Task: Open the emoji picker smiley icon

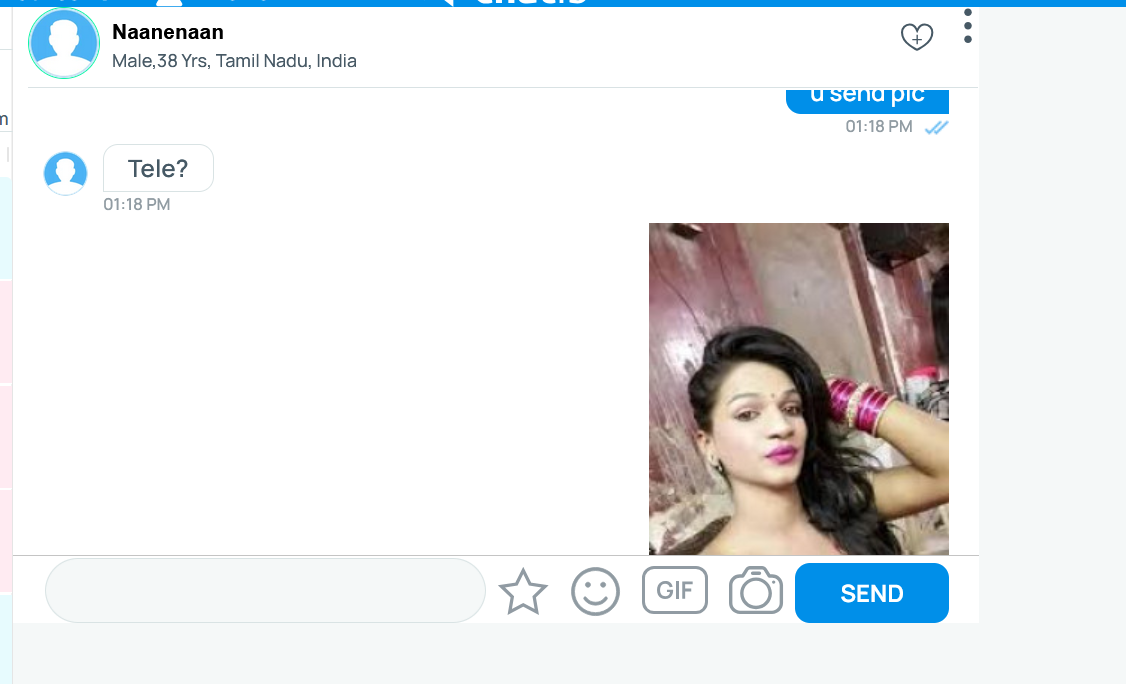Action: 595,592
